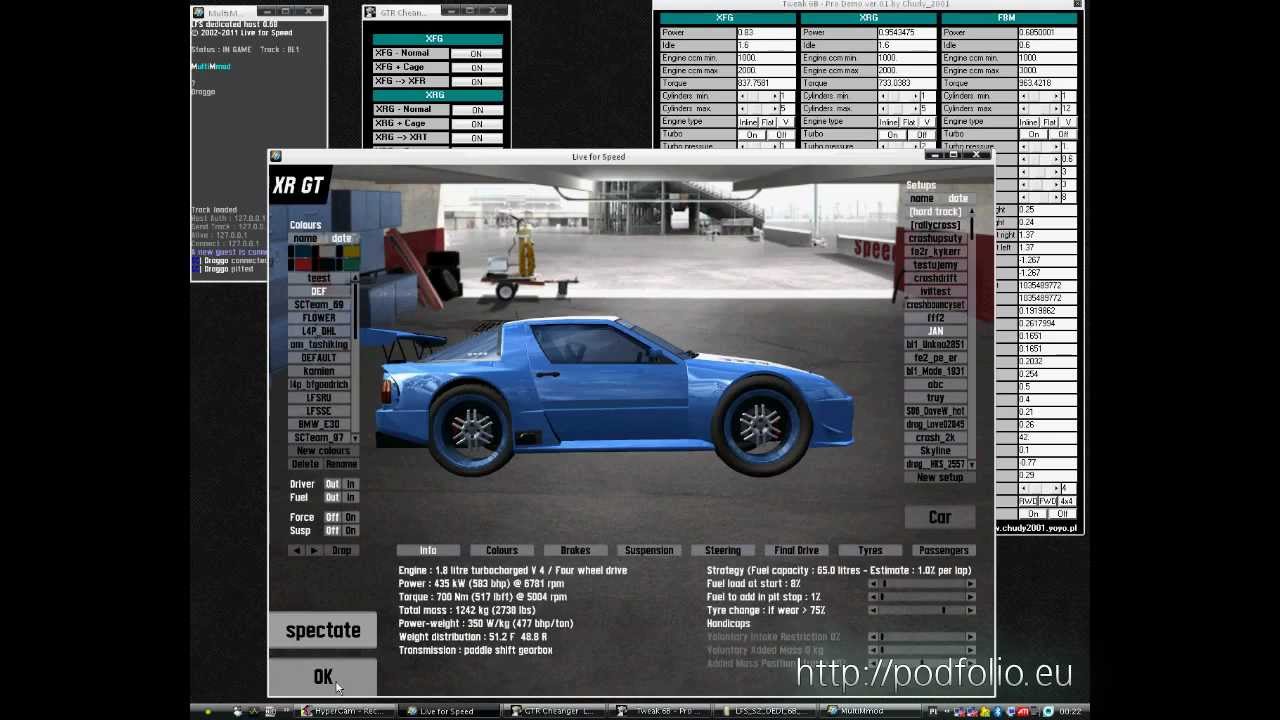Image resolution: width=1280 pixels, height=720 pixels.
Task: Set Fuel to In
Action: pyautogui.click(x=350, y=497)
